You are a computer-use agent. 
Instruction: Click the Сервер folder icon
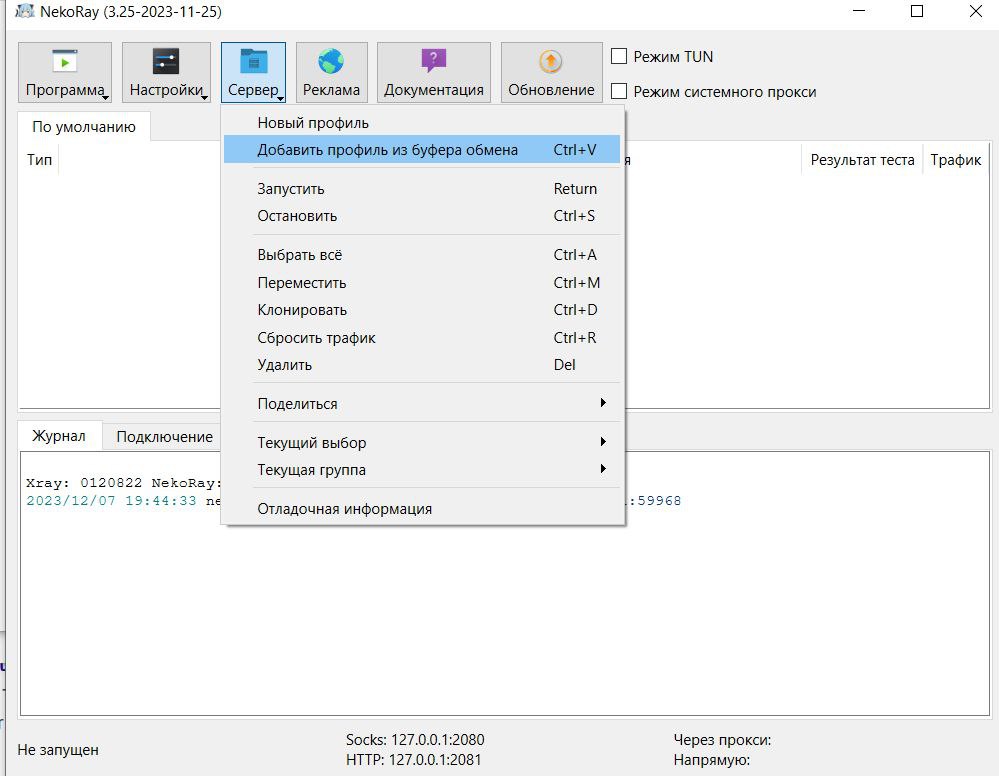point(254,62)
